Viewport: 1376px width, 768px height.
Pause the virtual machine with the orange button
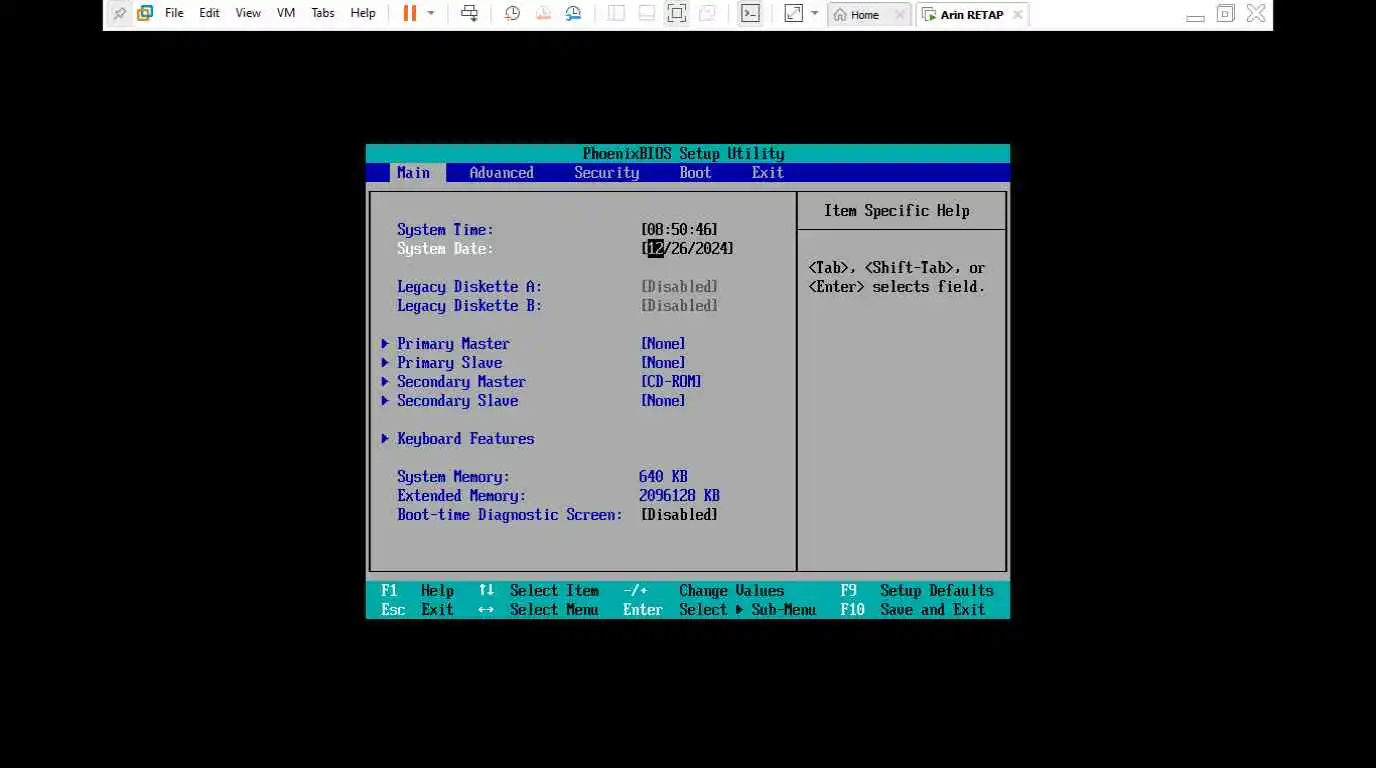tap(410, 14)
